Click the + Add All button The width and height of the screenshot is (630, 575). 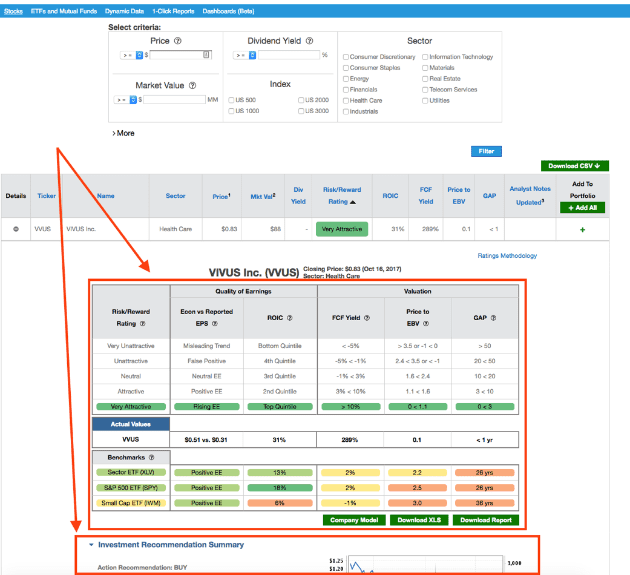pos(582,208)
